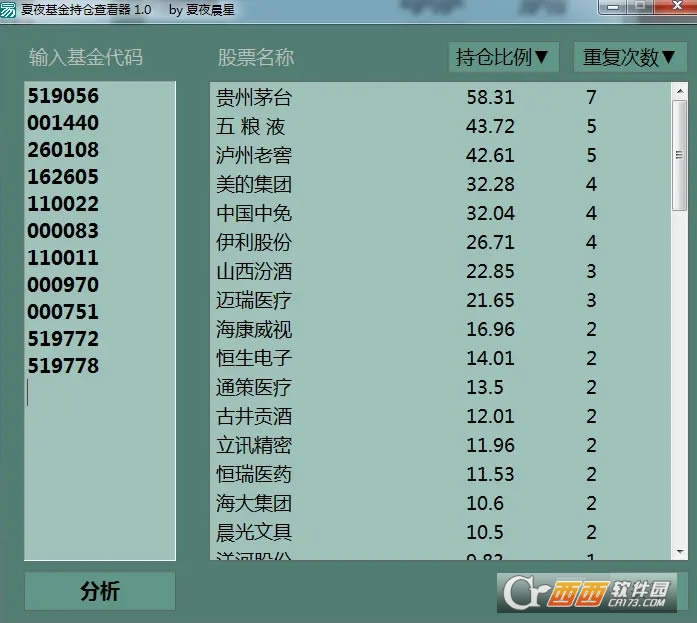Click holding ratio value 10.6
The height and width of the screenshot is (623, 697).
point(485,503)
